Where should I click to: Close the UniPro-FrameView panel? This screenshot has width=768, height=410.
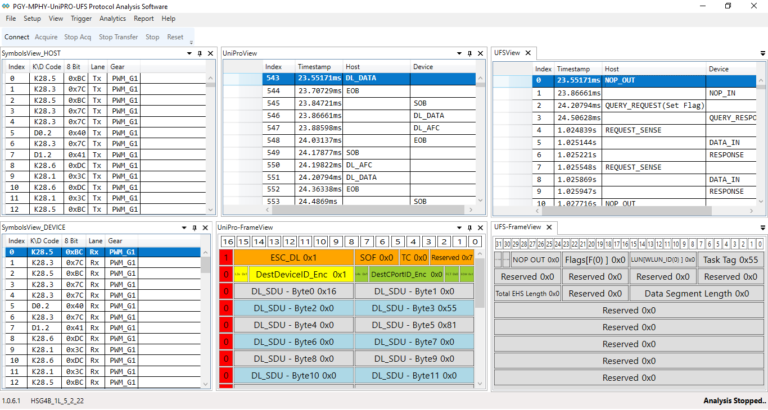pyautogui.click(x=480, y=228)
